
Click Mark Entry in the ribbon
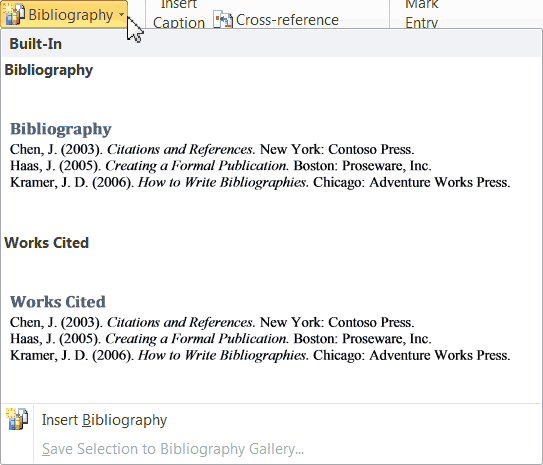tap(421, 14)
